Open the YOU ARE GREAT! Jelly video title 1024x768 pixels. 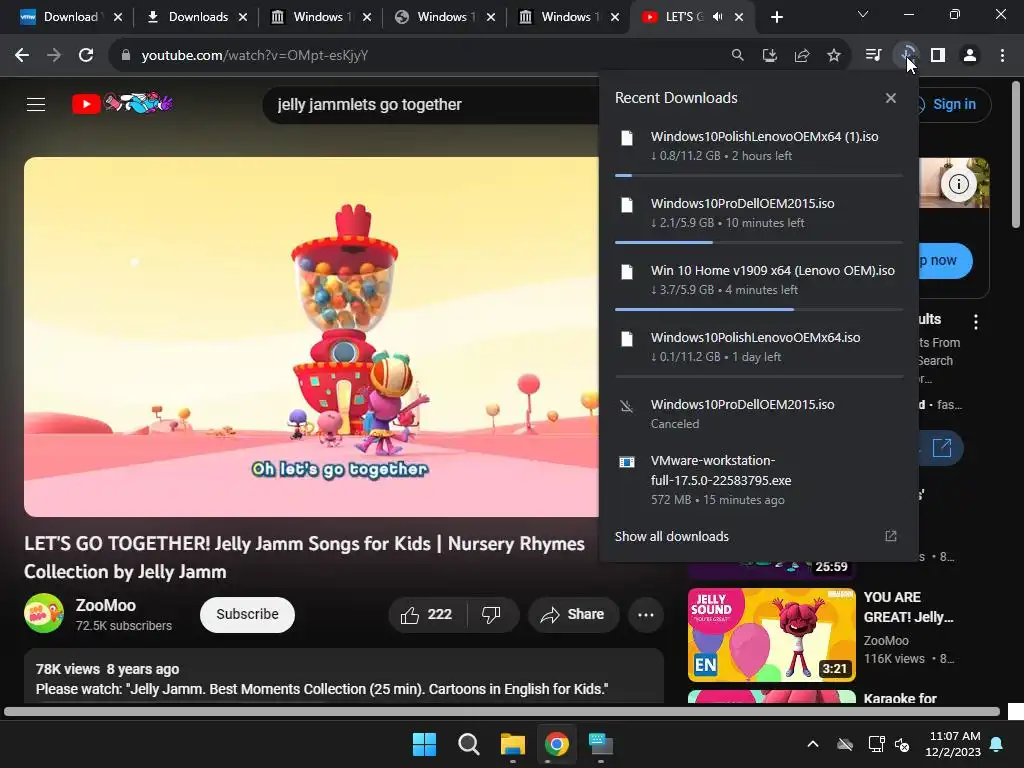click(908, 607)
